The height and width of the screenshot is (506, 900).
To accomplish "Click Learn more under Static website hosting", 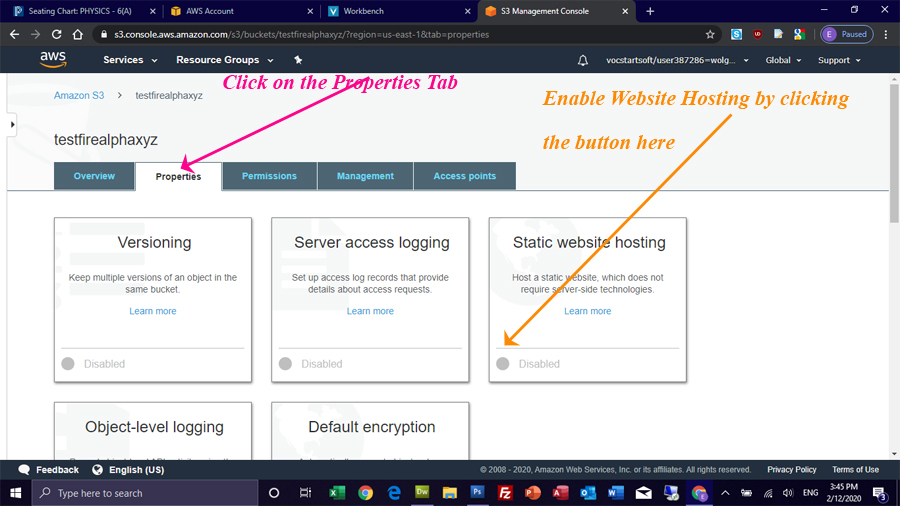I will (587, 311).
